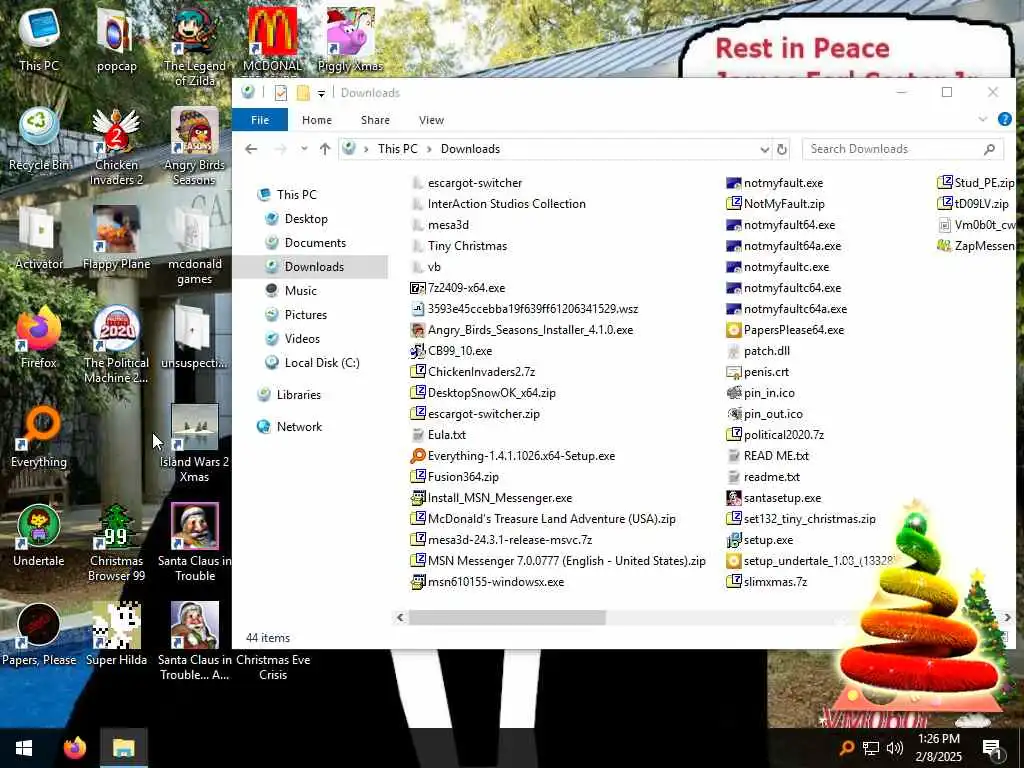The width and height of the screenshot is (1024, 768).
Task: Select the InterAction Studios Collection folder
Action: coord(506,204)
